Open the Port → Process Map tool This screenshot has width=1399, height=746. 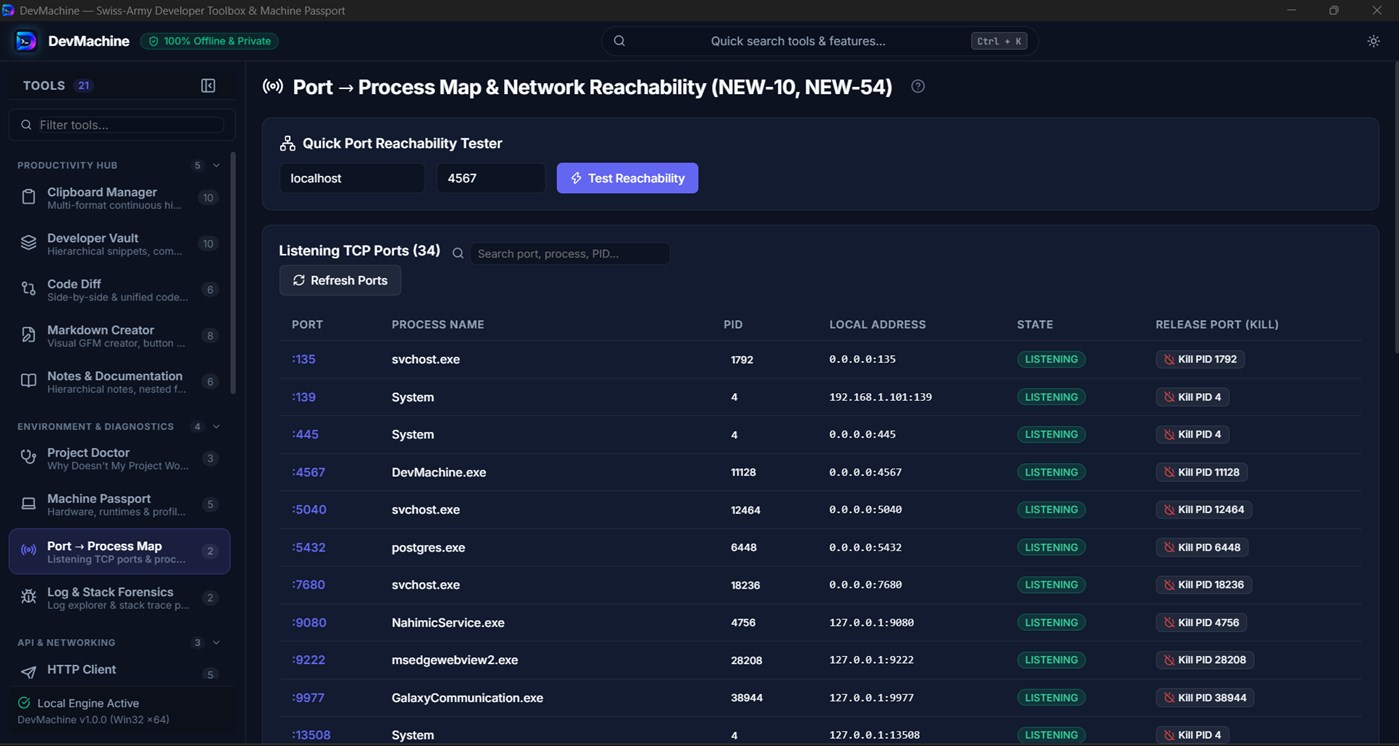click(x=119, y=552)
